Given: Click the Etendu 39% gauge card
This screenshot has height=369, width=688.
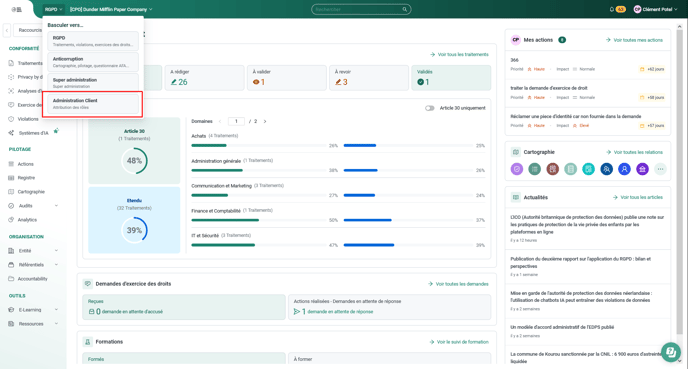Looking at the screenshot, I should [134, 220].
